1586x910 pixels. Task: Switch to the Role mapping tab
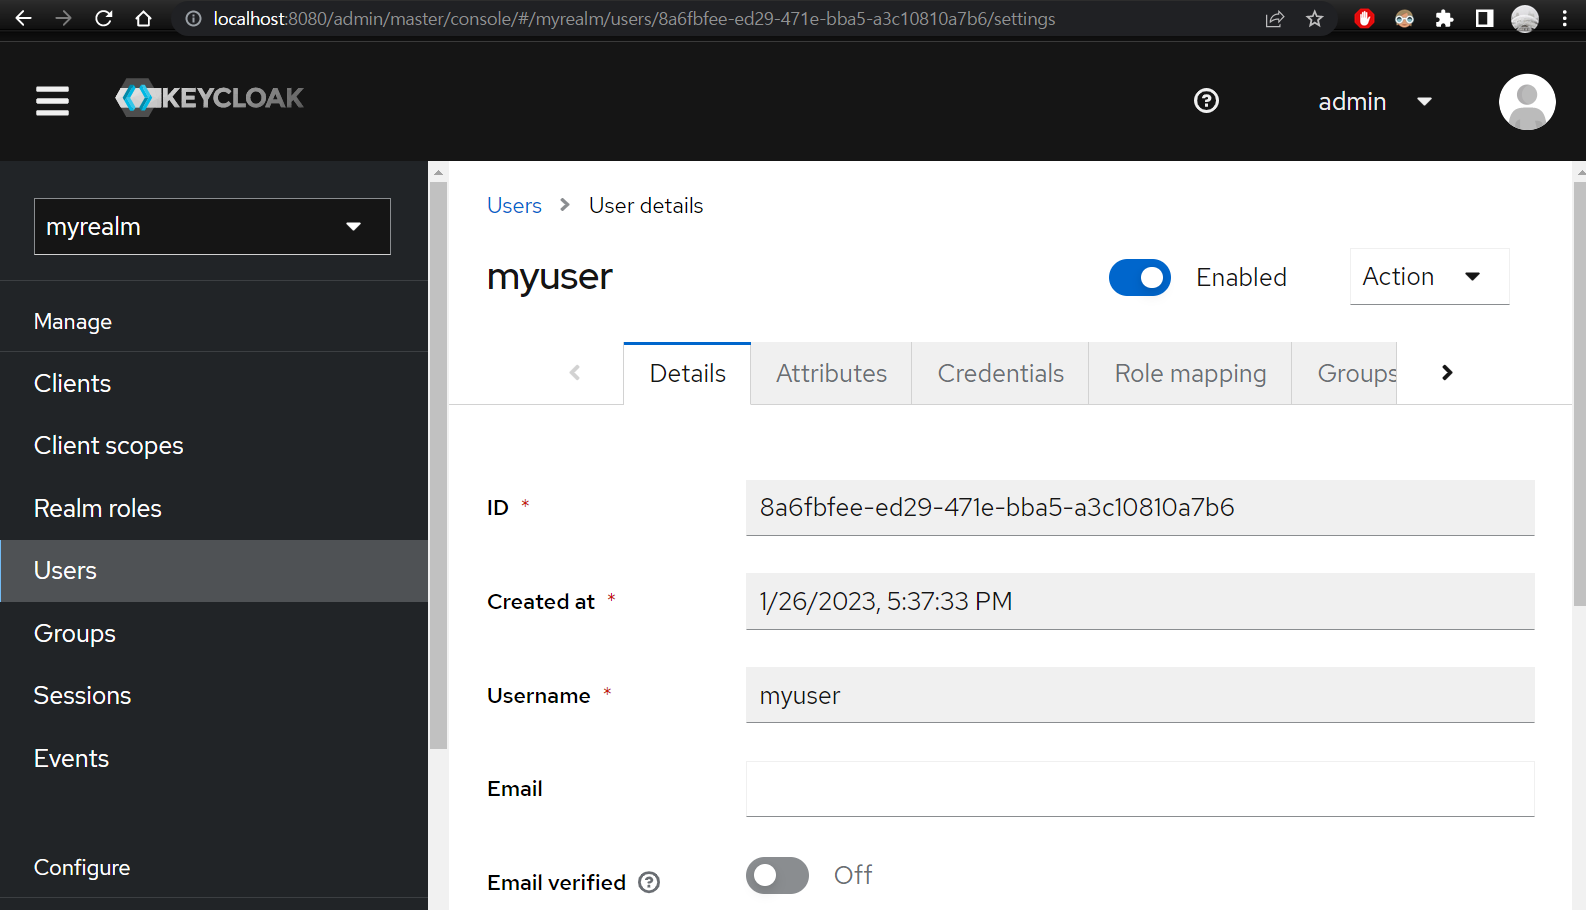pos(1190,373)
